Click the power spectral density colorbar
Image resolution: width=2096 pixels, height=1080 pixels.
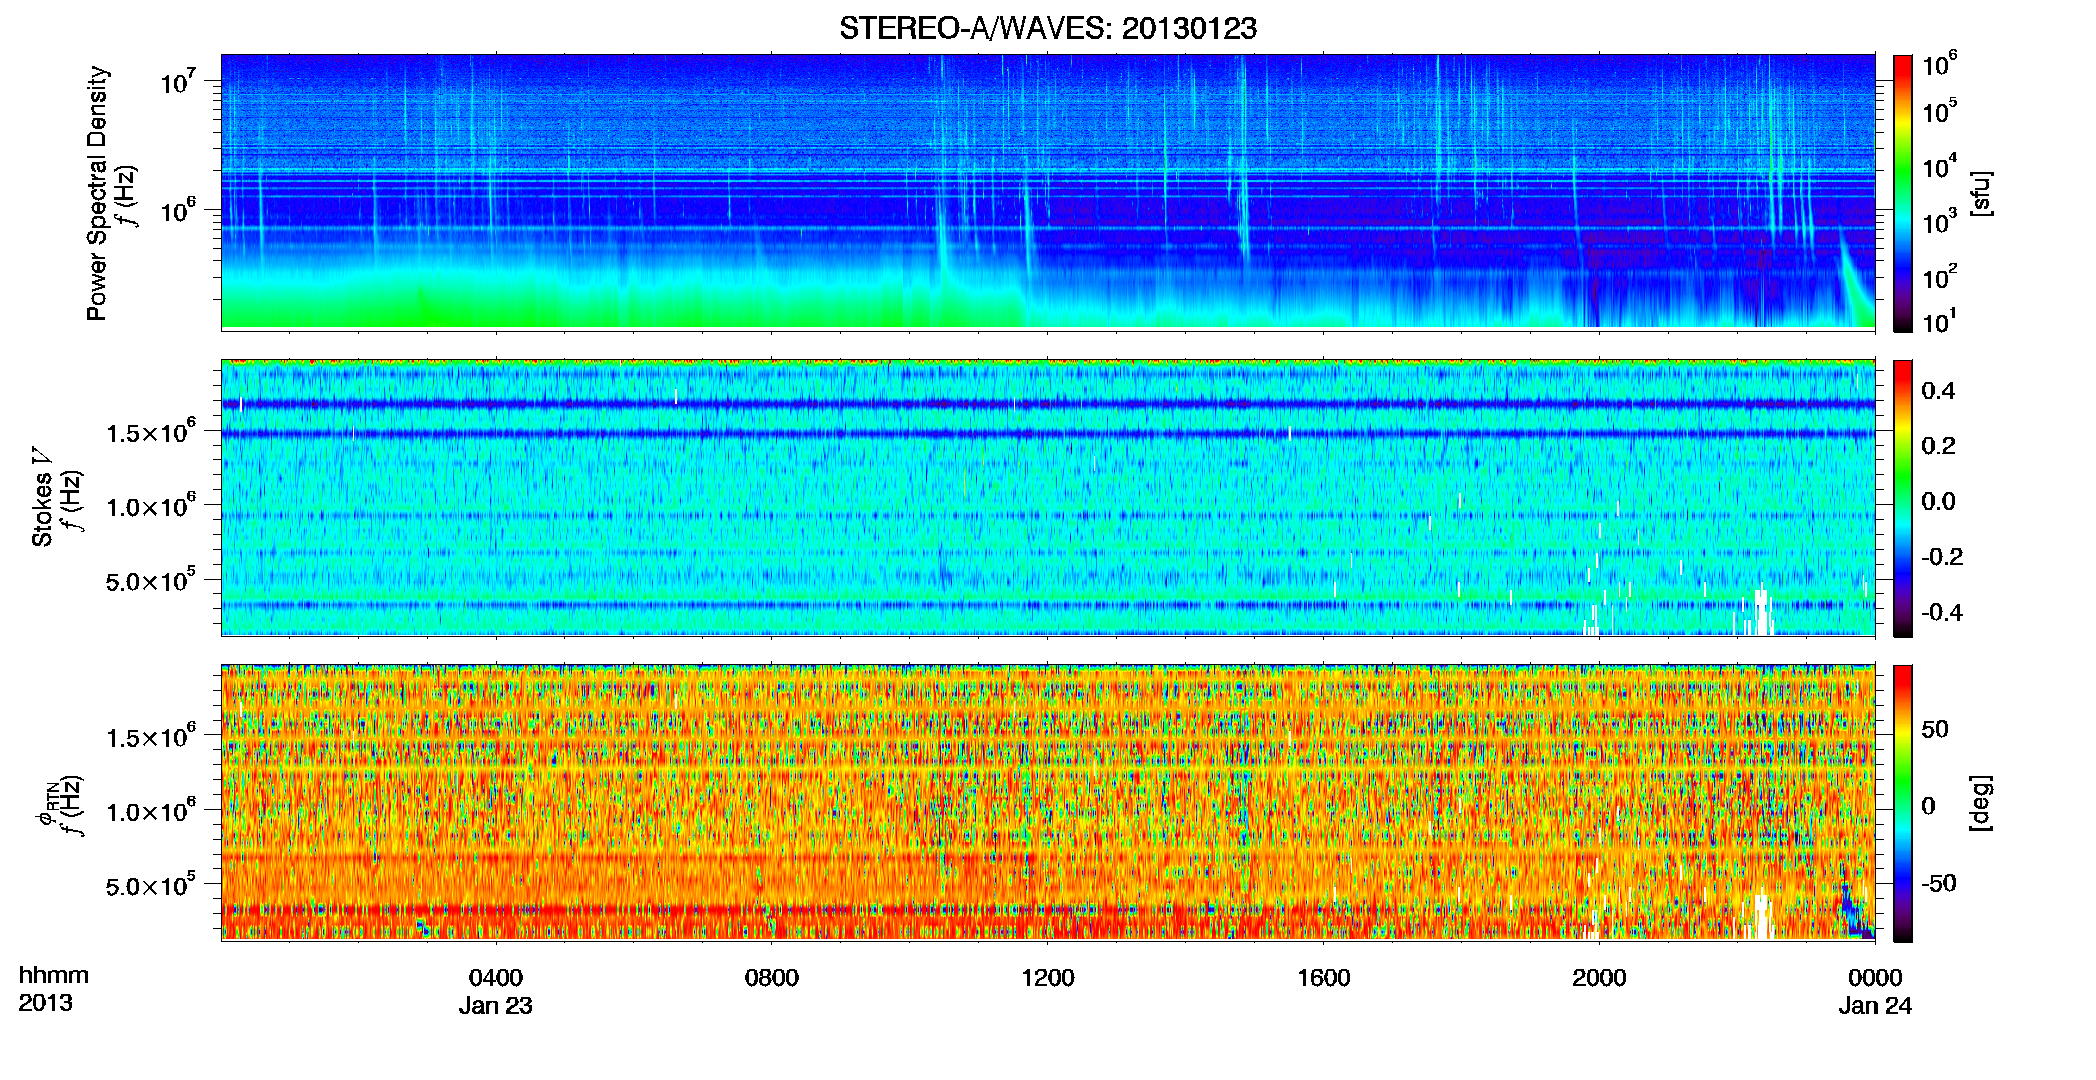pyautogui.click(x=1902, y=193)
